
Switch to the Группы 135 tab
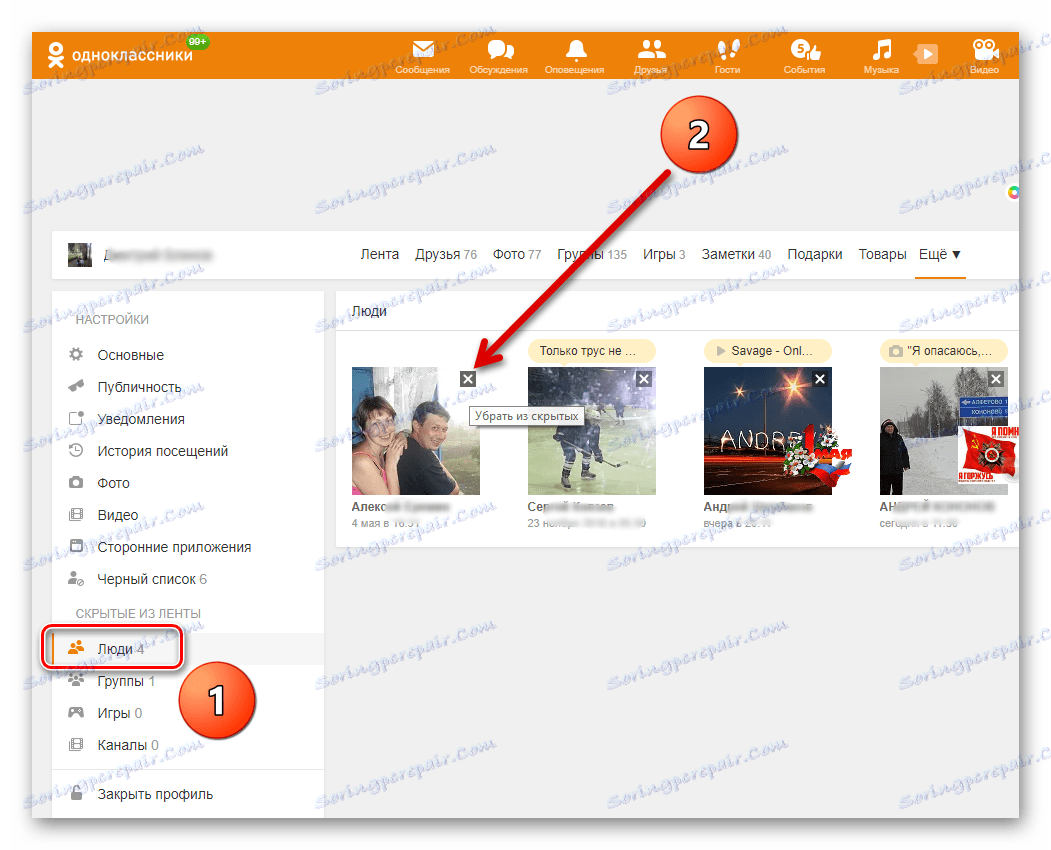coord(592,255)
